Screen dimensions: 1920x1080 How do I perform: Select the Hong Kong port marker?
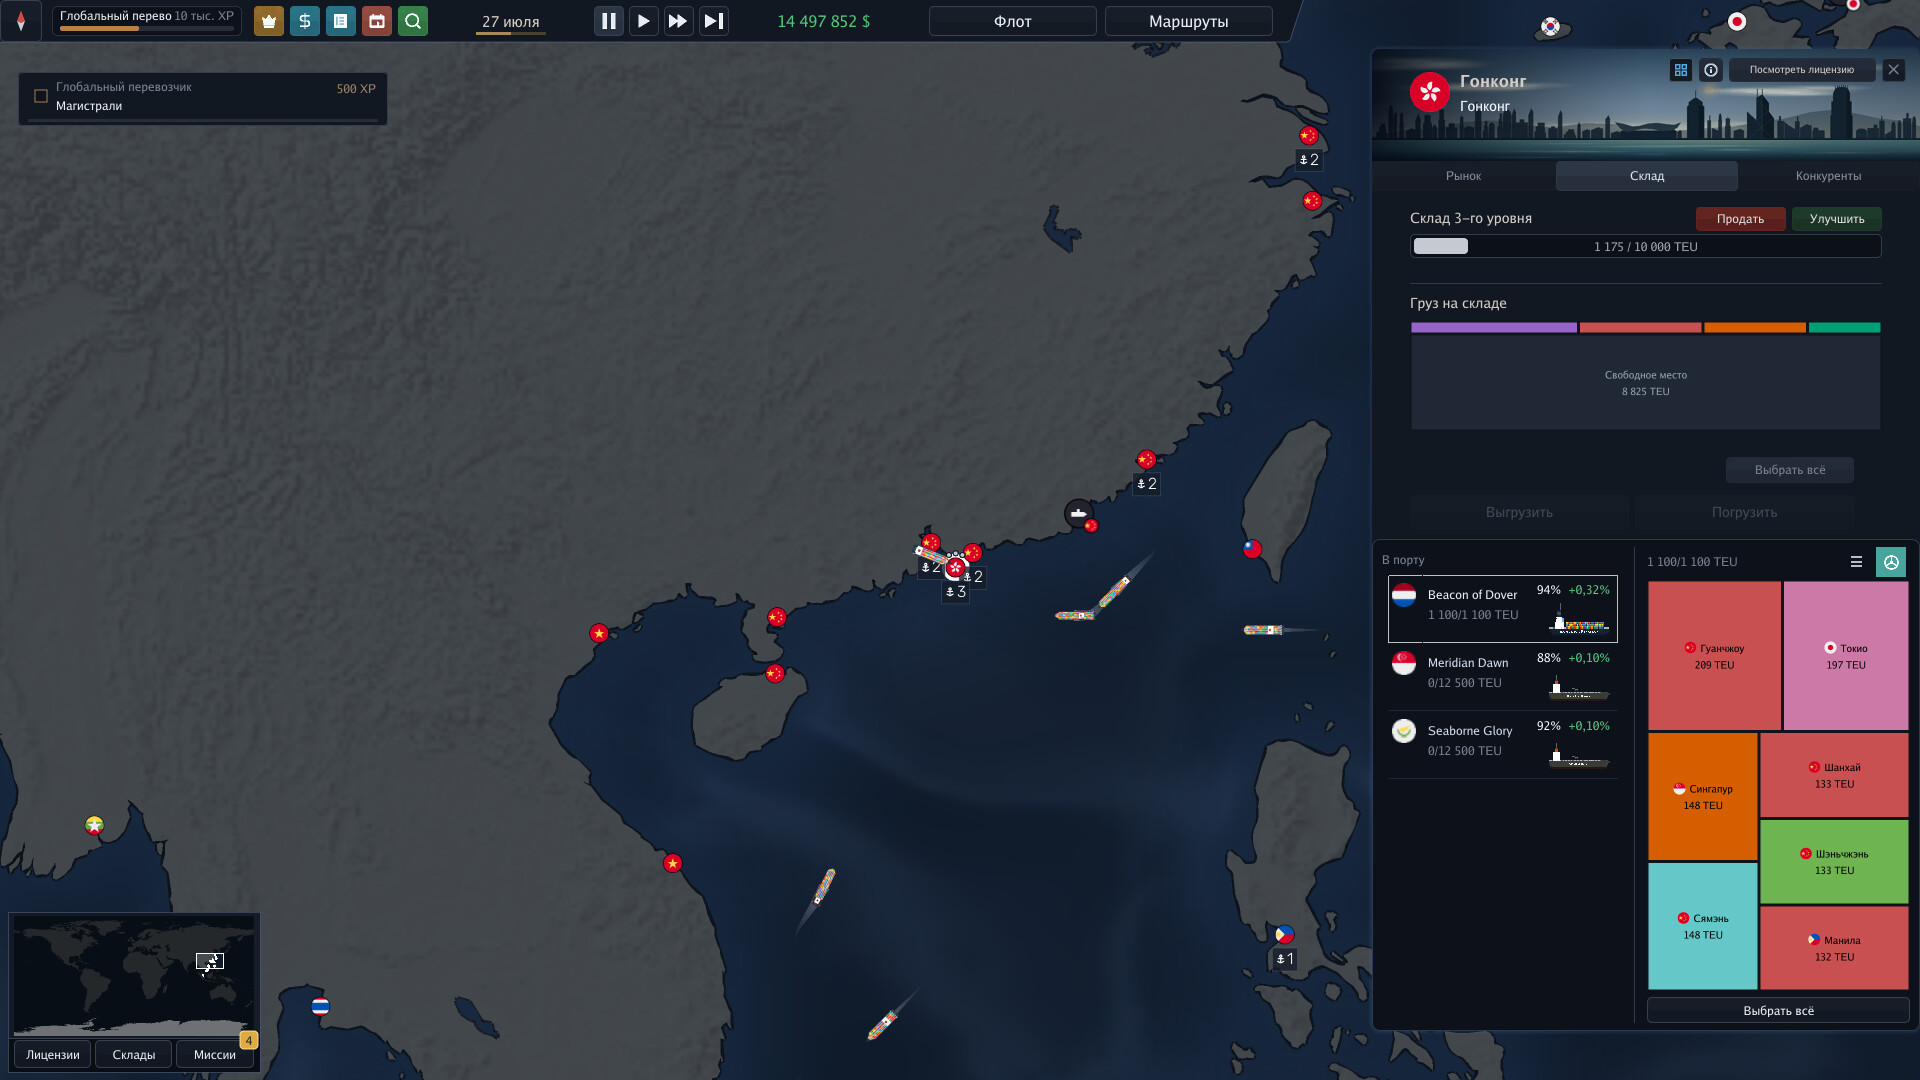tap(955, 568)
